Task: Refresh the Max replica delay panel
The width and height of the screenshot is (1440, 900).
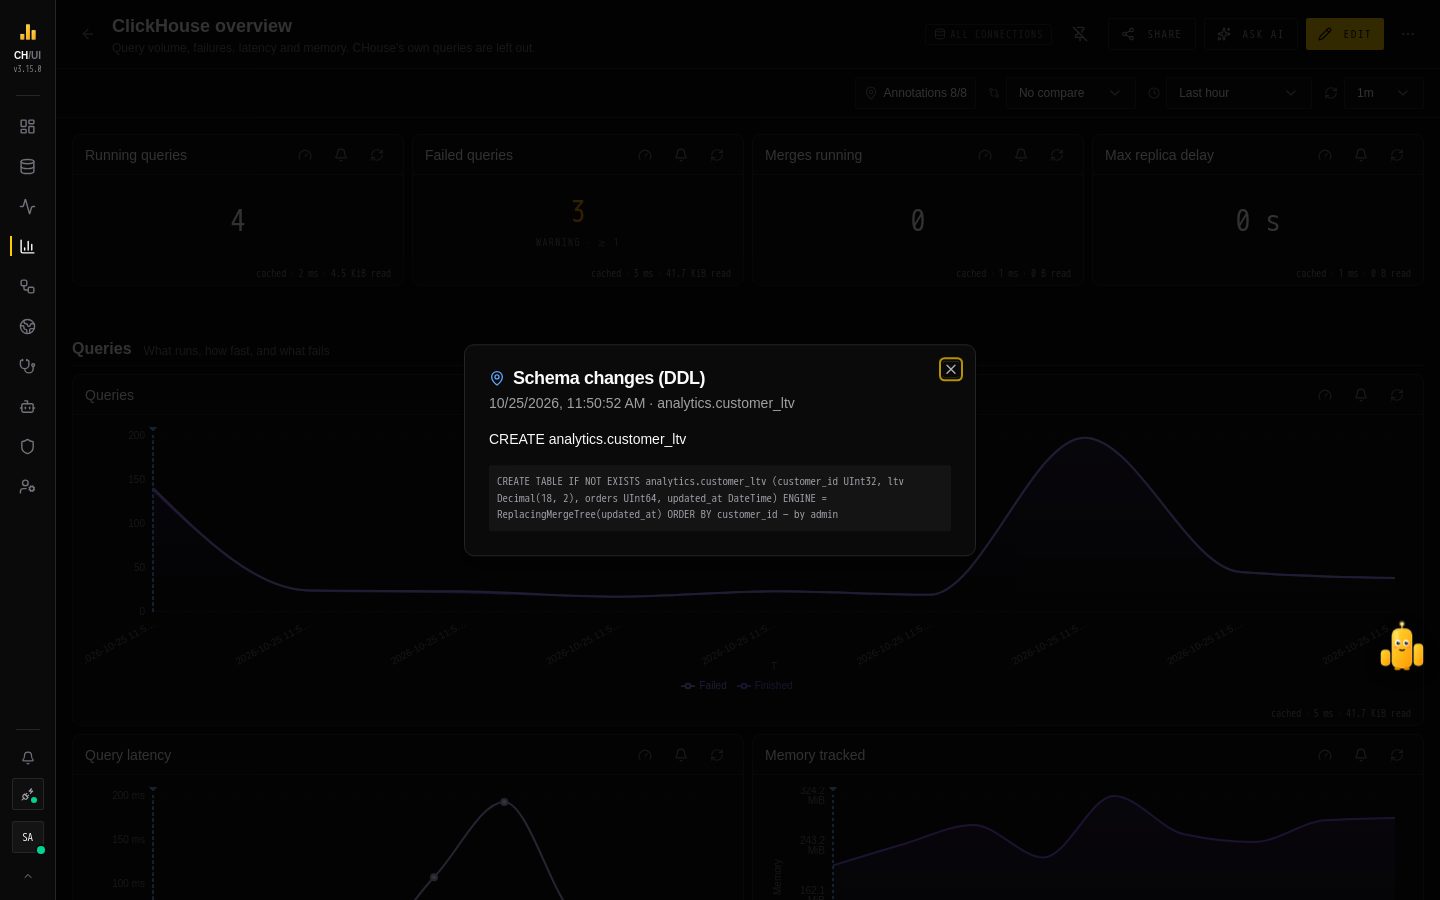Action: pos(1397,155)
